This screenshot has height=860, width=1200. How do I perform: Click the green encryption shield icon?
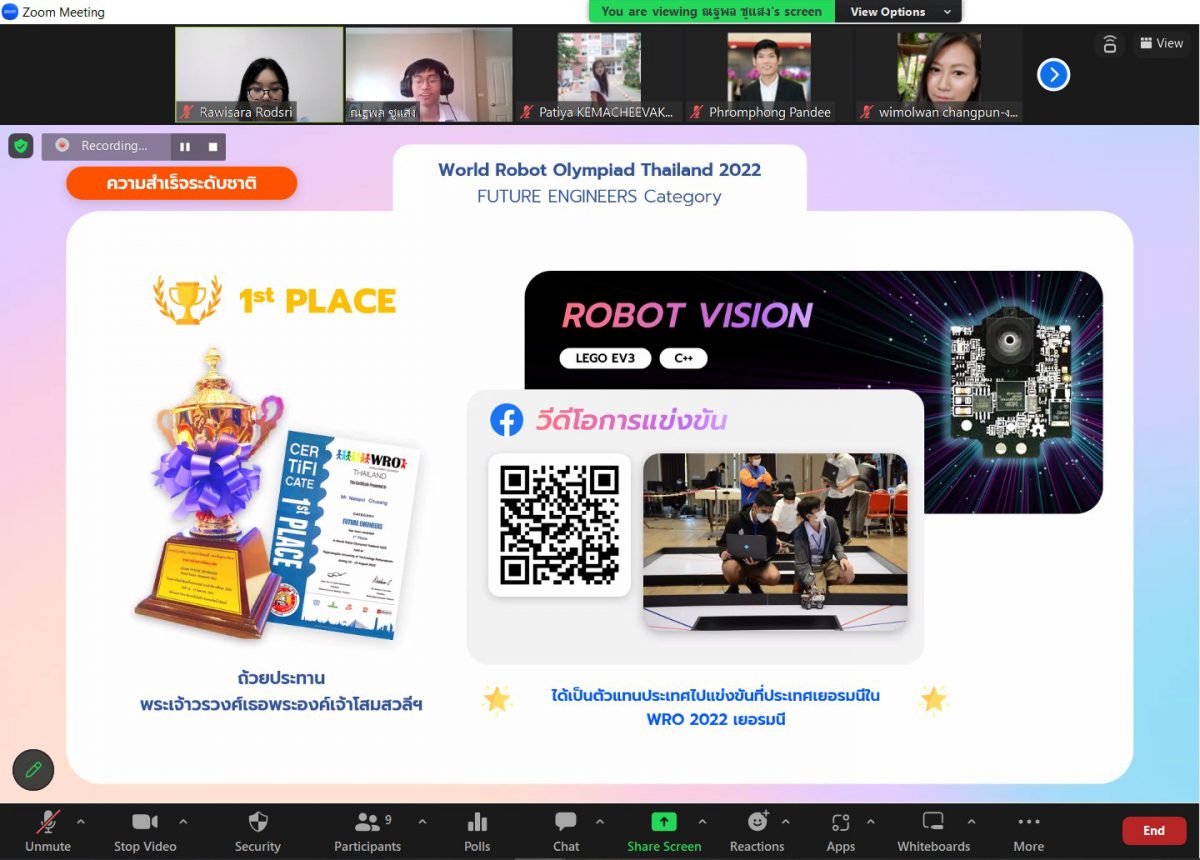coord(21,146)
